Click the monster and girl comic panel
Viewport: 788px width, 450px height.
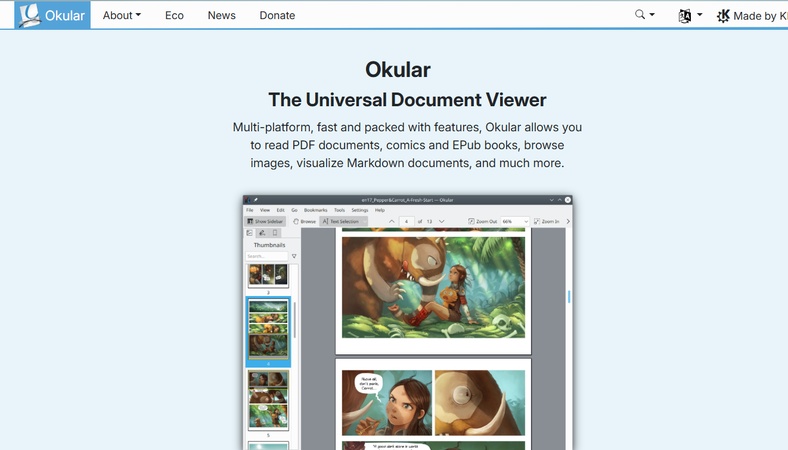(x=433, y=287)
